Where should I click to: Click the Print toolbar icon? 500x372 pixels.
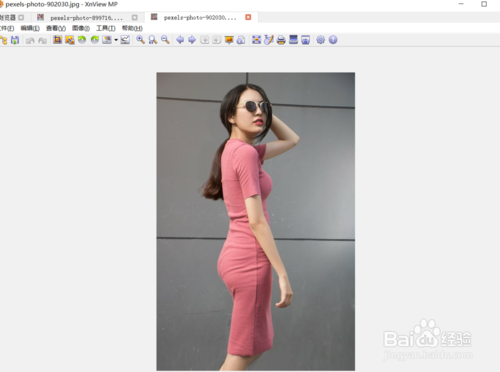coord(281,40)
